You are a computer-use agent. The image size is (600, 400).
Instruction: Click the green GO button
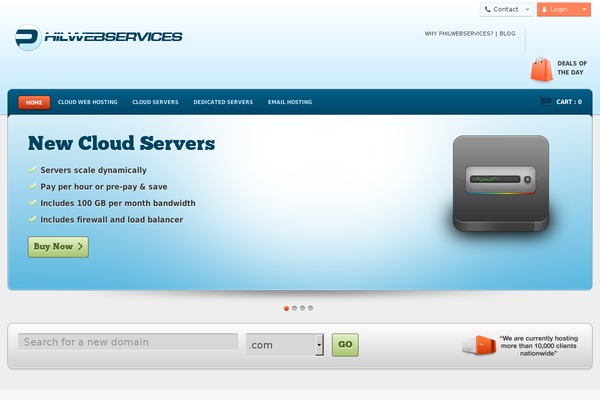coord(345,345)
